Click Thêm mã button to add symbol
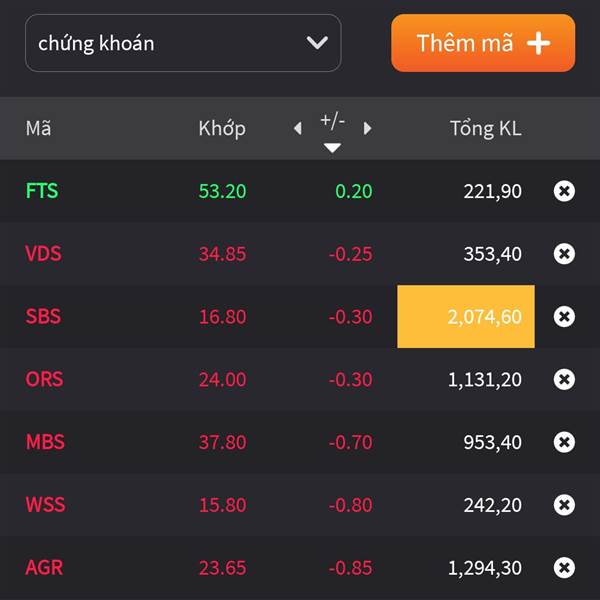The image size is (600, 600). [x=483, y=43]
